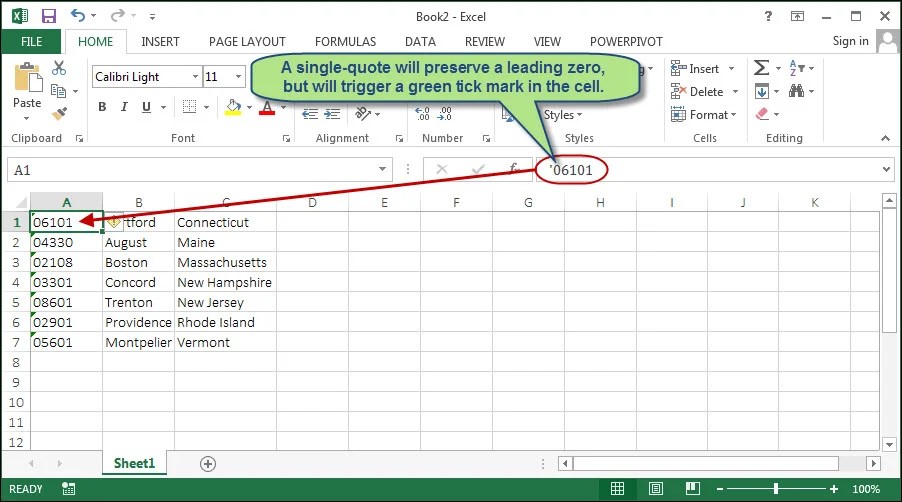This screenshot has height=502, width=902.
Task: Collapse the ribbon with the caret
Action: pyautogui.click(x=885, y=138)
